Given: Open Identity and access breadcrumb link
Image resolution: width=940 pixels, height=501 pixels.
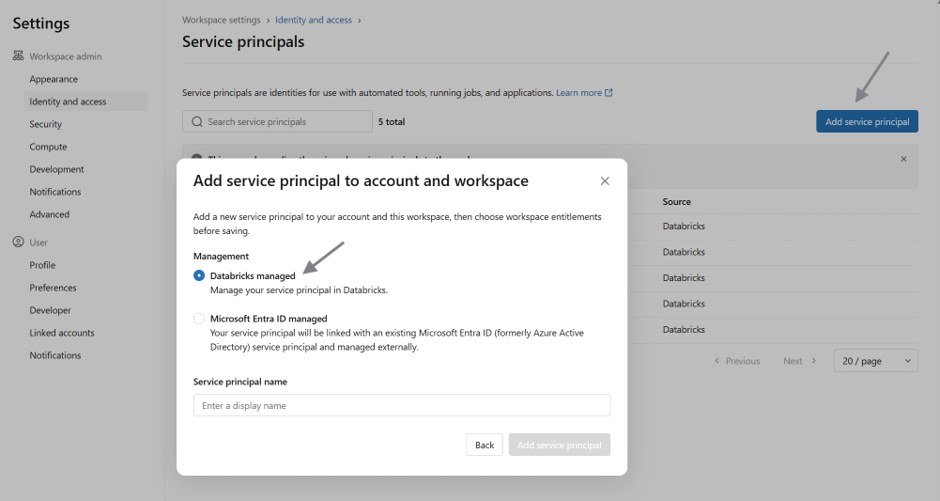Looking at the screenshot, I should [314, 20].
